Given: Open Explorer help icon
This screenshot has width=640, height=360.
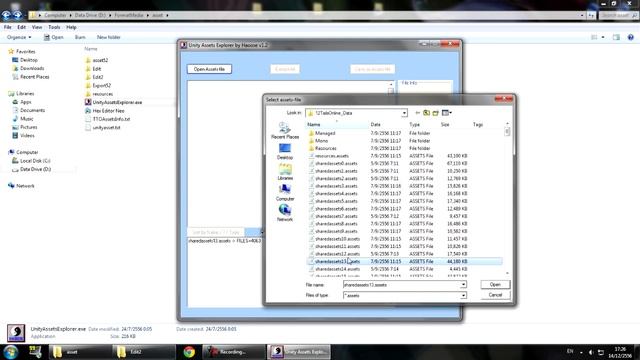Looking at the screenshot, I should (631, 37).
